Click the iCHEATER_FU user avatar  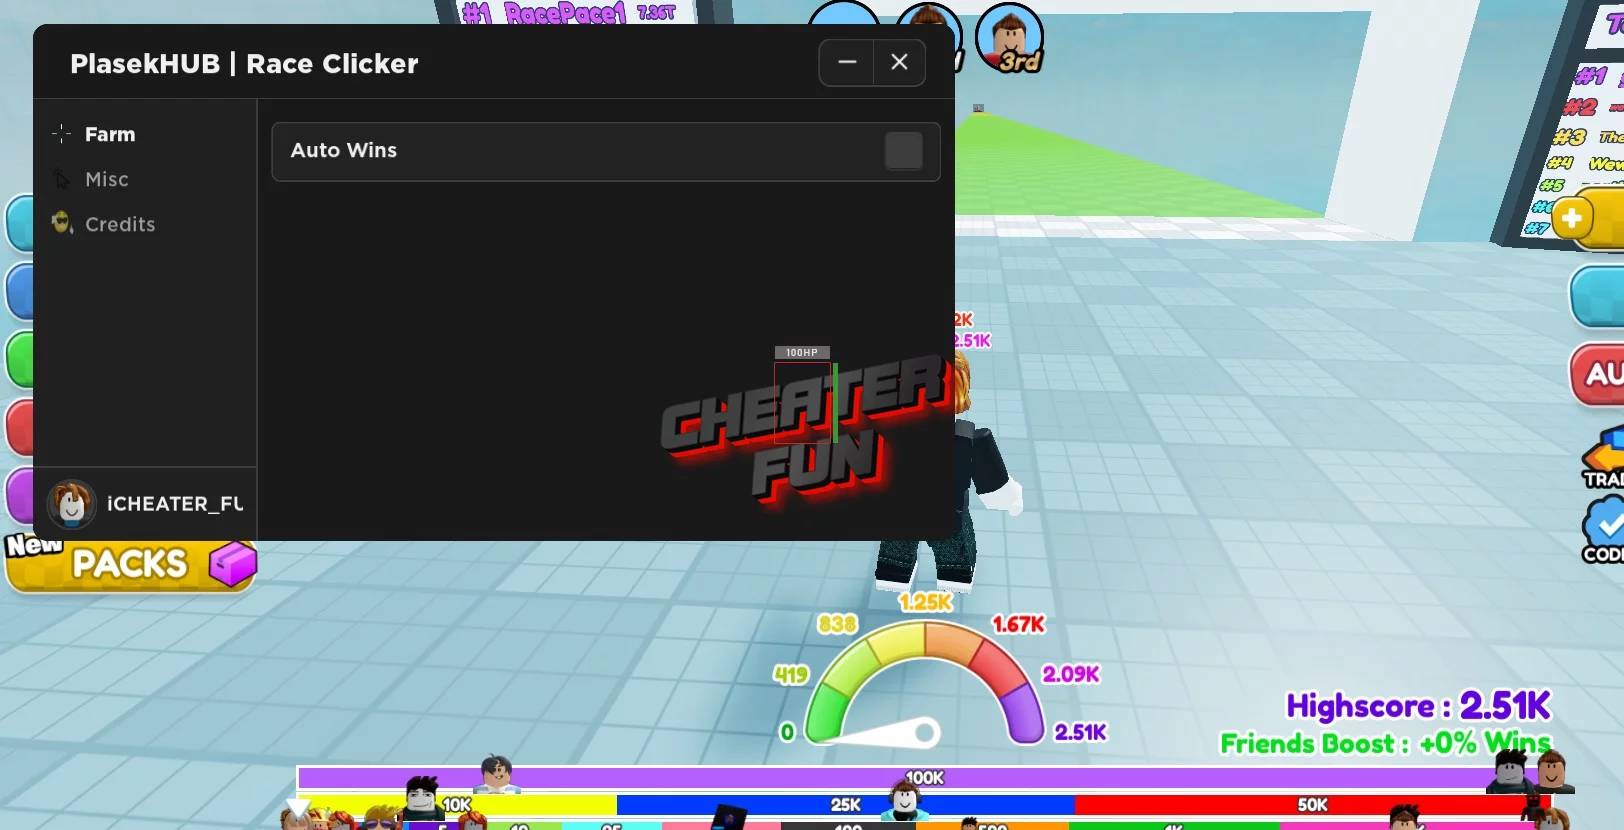click(x=71, y=503)
